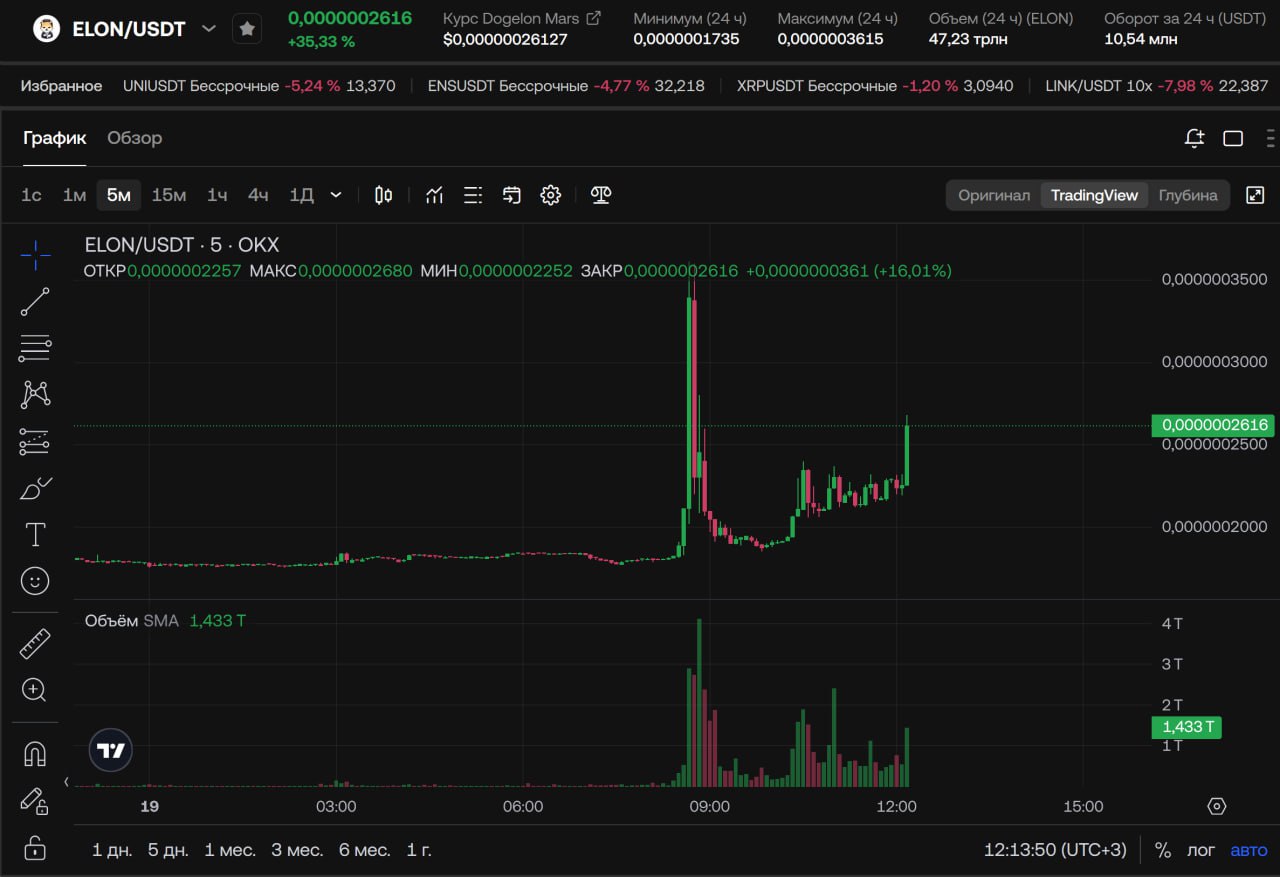
Task: Set timeframe to 4ч
Action: (258, 195)
